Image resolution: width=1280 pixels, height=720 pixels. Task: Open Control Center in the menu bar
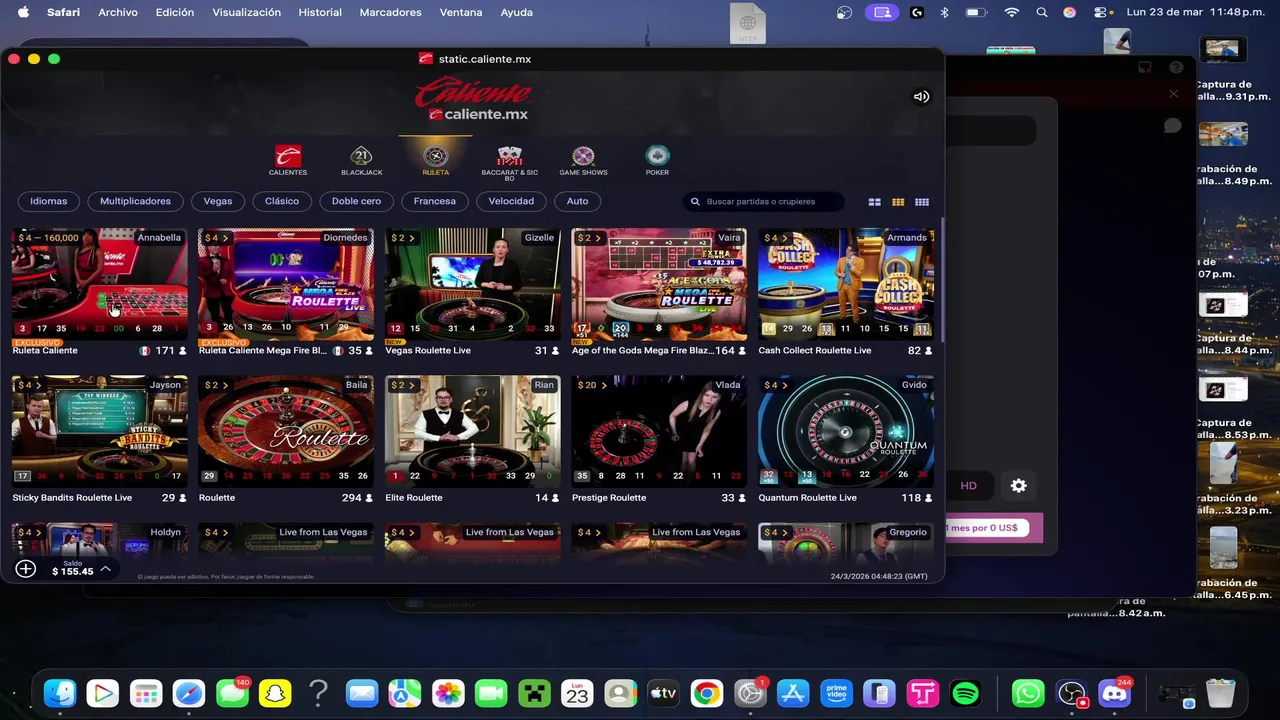point(1101,12)
